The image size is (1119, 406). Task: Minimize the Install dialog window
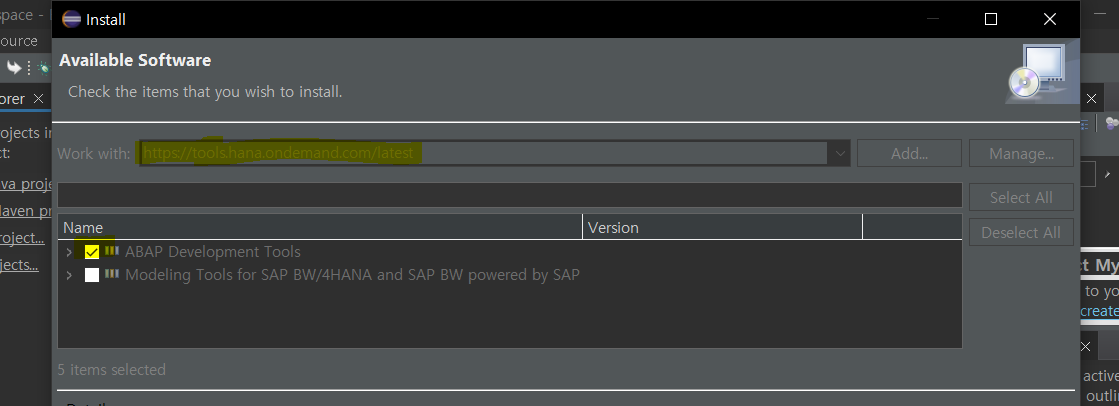click(x=932, y=19)
